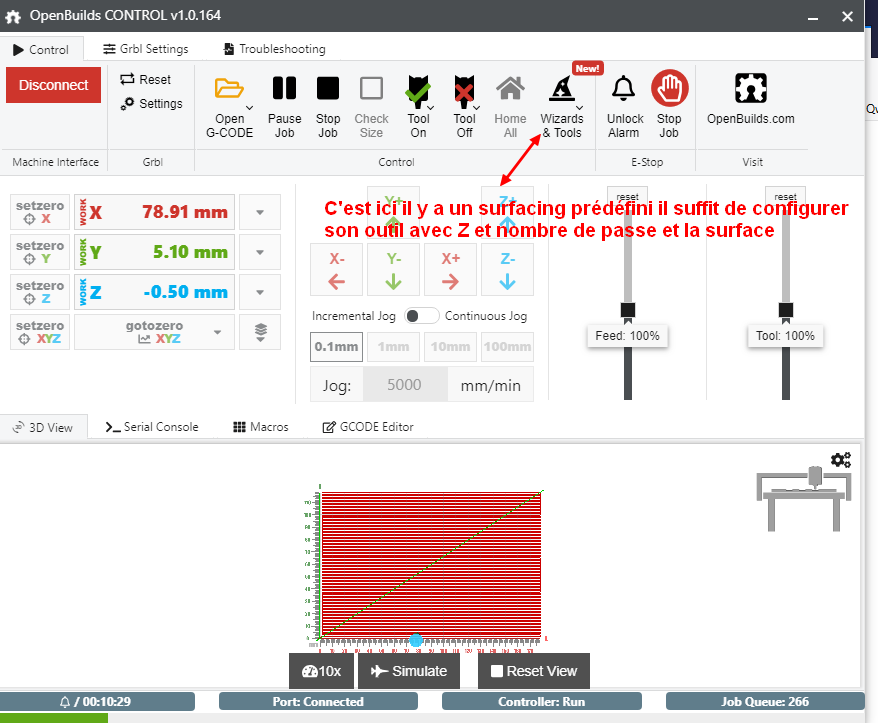Image resolution: width=878 pixels, height=723 pixels.
Task: Click the Grbl Reset option
Action: 146,80
